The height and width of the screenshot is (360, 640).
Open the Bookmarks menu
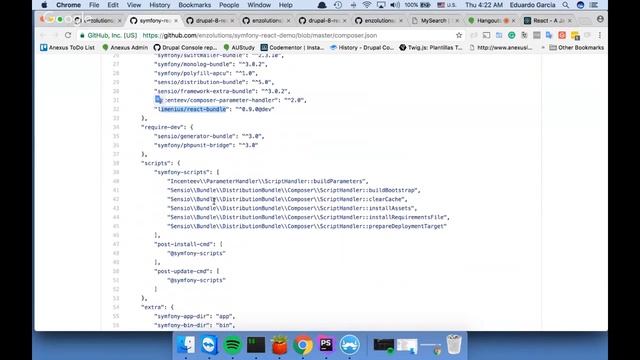click(x=194, y=5)
